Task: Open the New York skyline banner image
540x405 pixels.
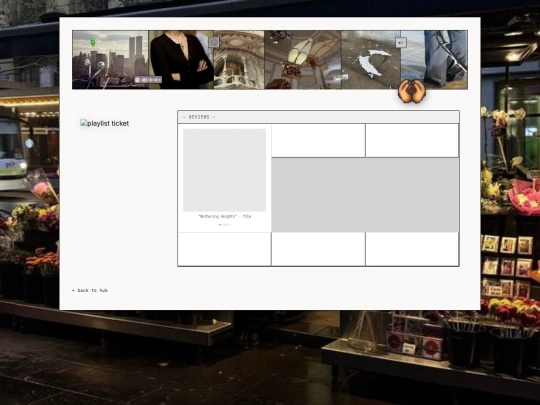Action: point(110,60)
